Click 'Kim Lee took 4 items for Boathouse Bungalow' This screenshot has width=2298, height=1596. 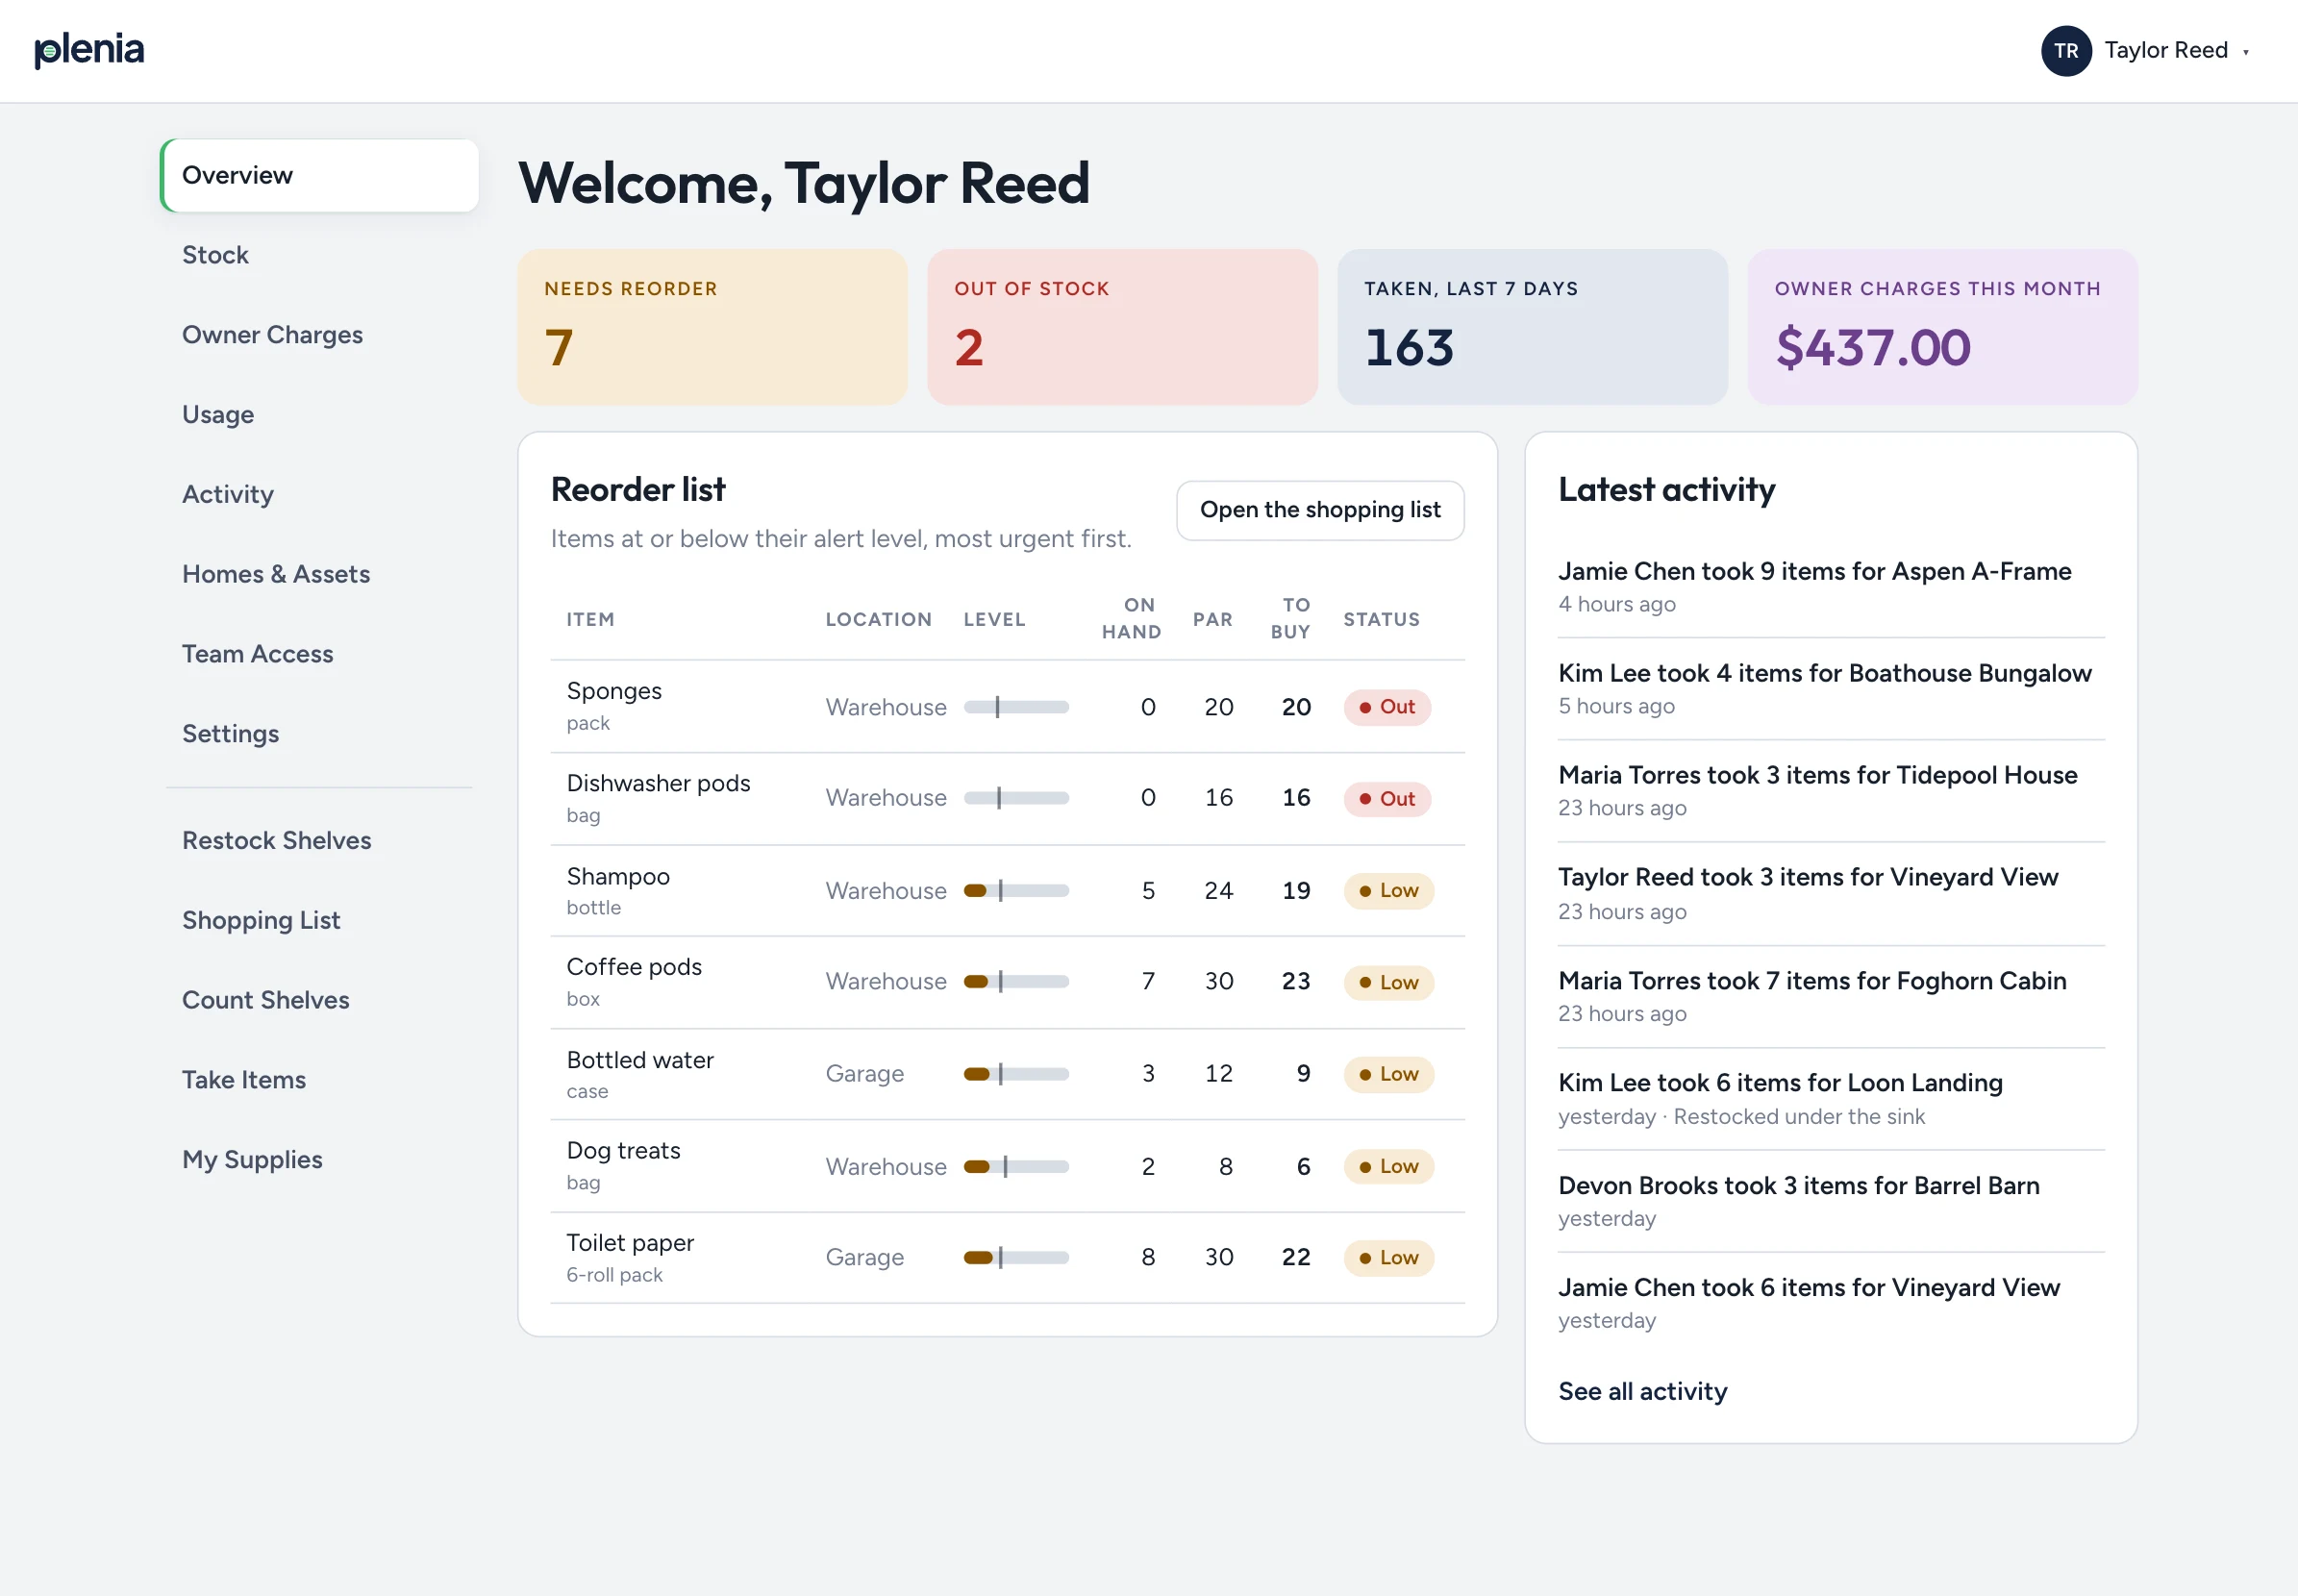click(x=1824, y=673)
